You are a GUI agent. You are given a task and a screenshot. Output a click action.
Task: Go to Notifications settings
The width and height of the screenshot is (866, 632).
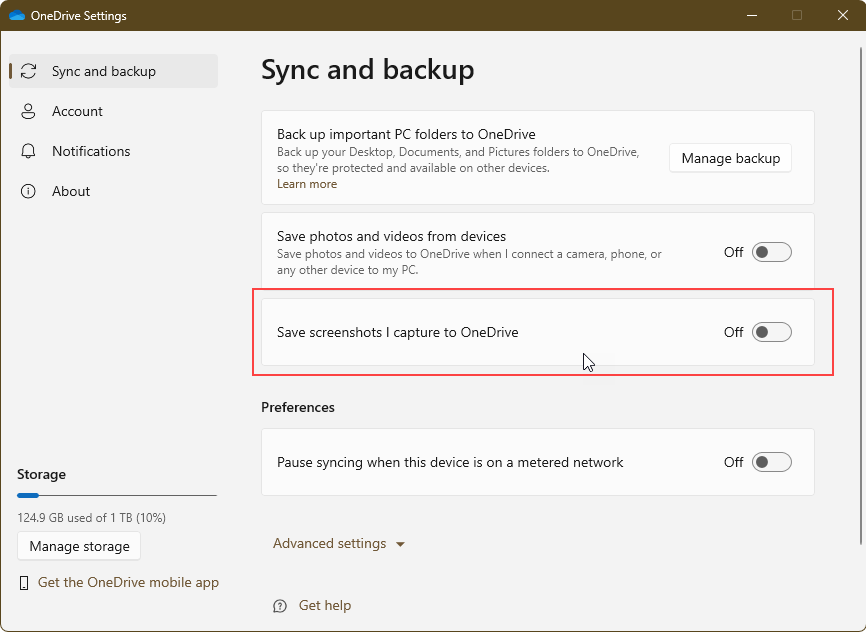pyautogui.click(x=114, y=151)
